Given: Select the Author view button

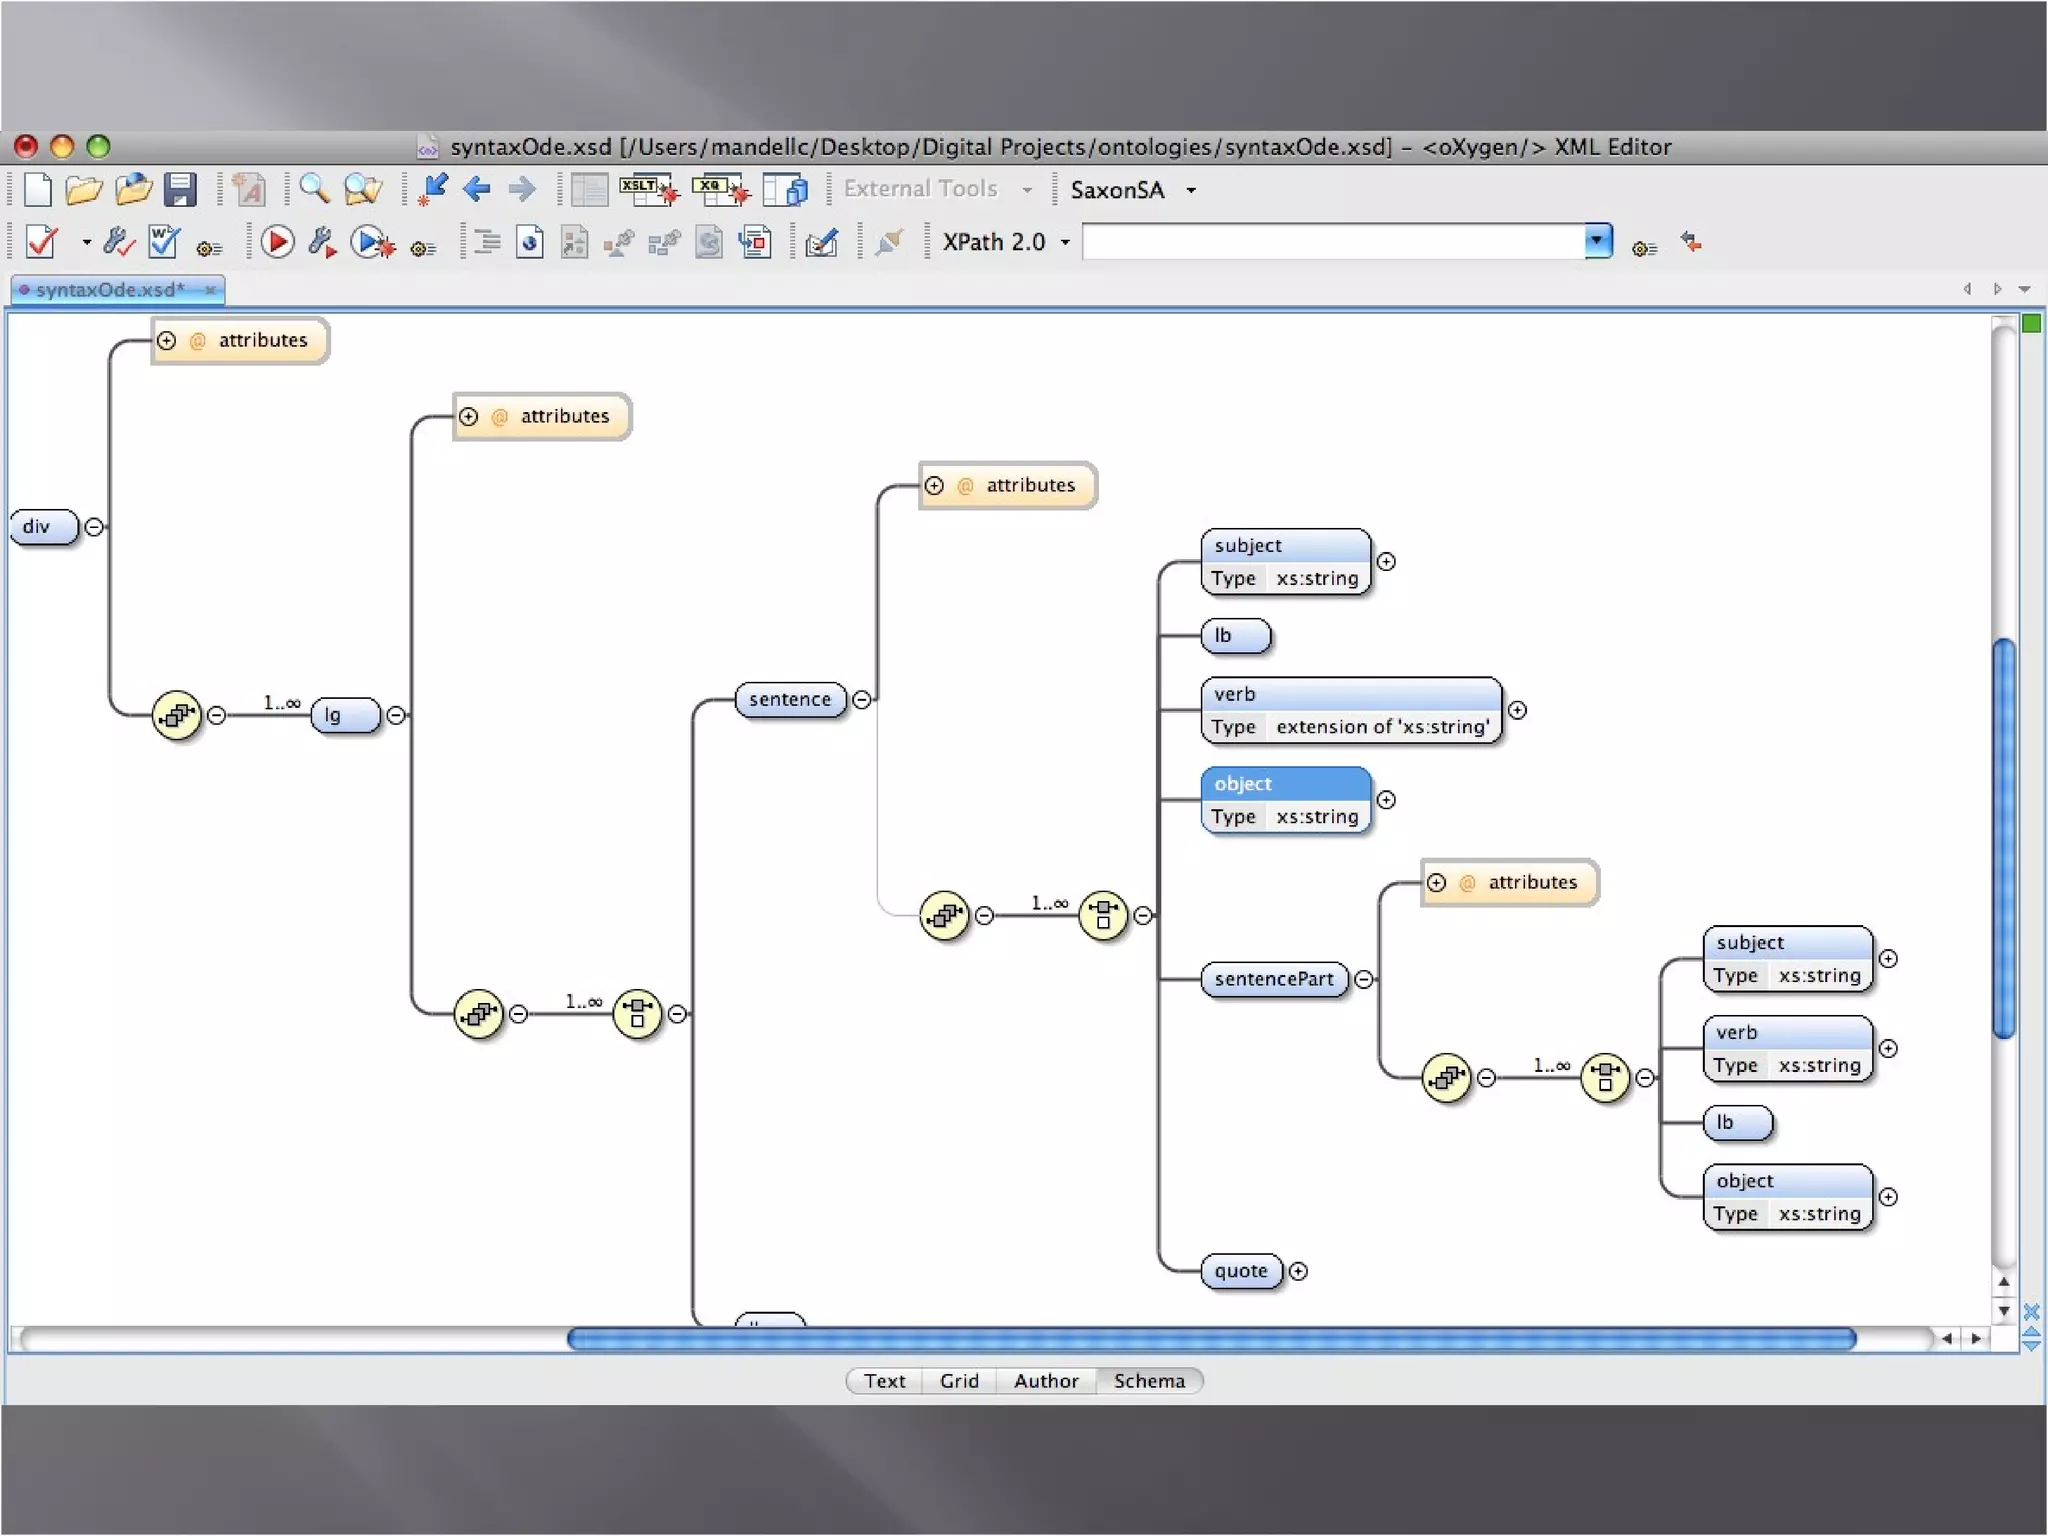Looking at the screenshot, I should point(1046,1381).
